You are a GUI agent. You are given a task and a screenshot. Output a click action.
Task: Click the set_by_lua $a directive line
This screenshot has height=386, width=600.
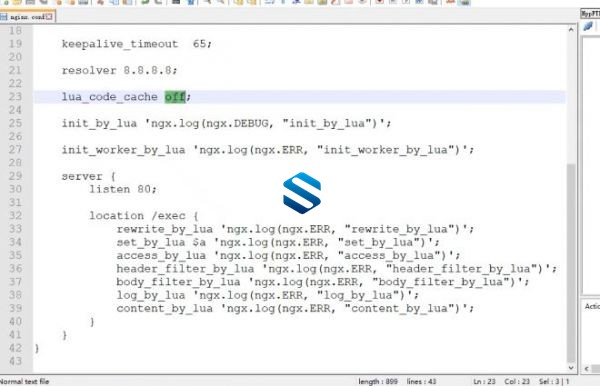click(278, 242)
